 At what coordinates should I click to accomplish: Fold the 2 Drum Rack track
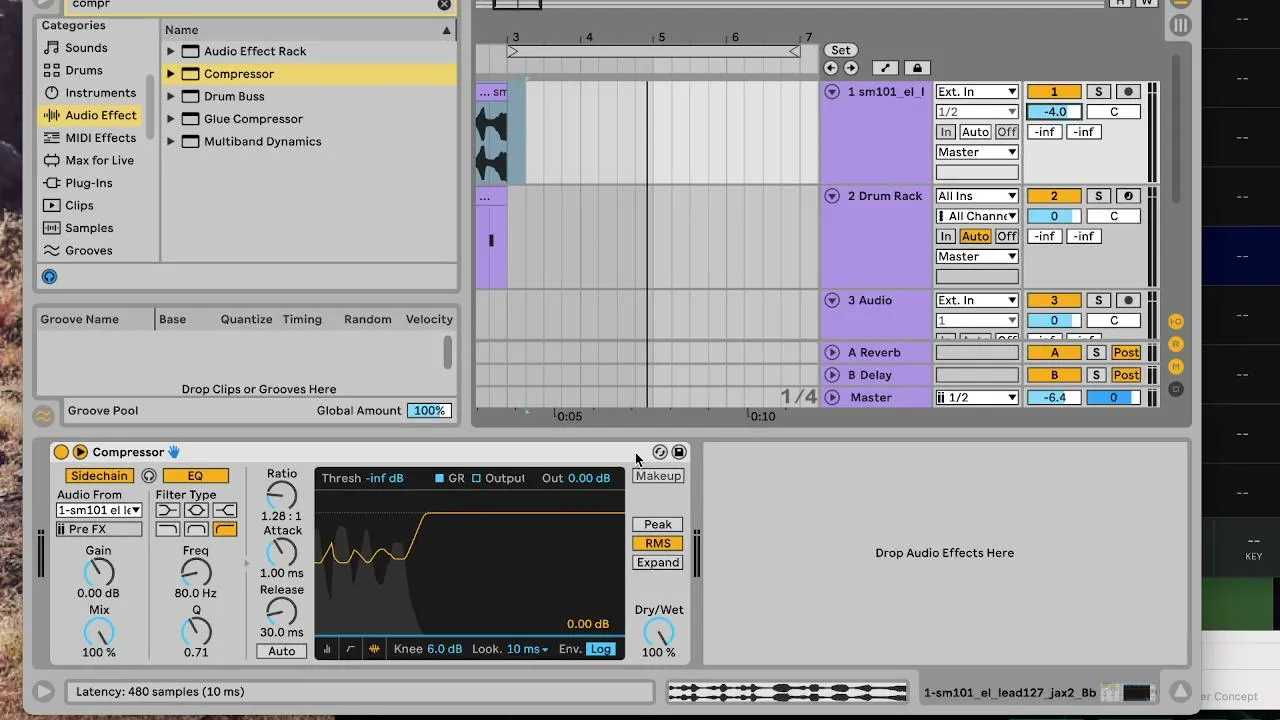pos(832,196)
